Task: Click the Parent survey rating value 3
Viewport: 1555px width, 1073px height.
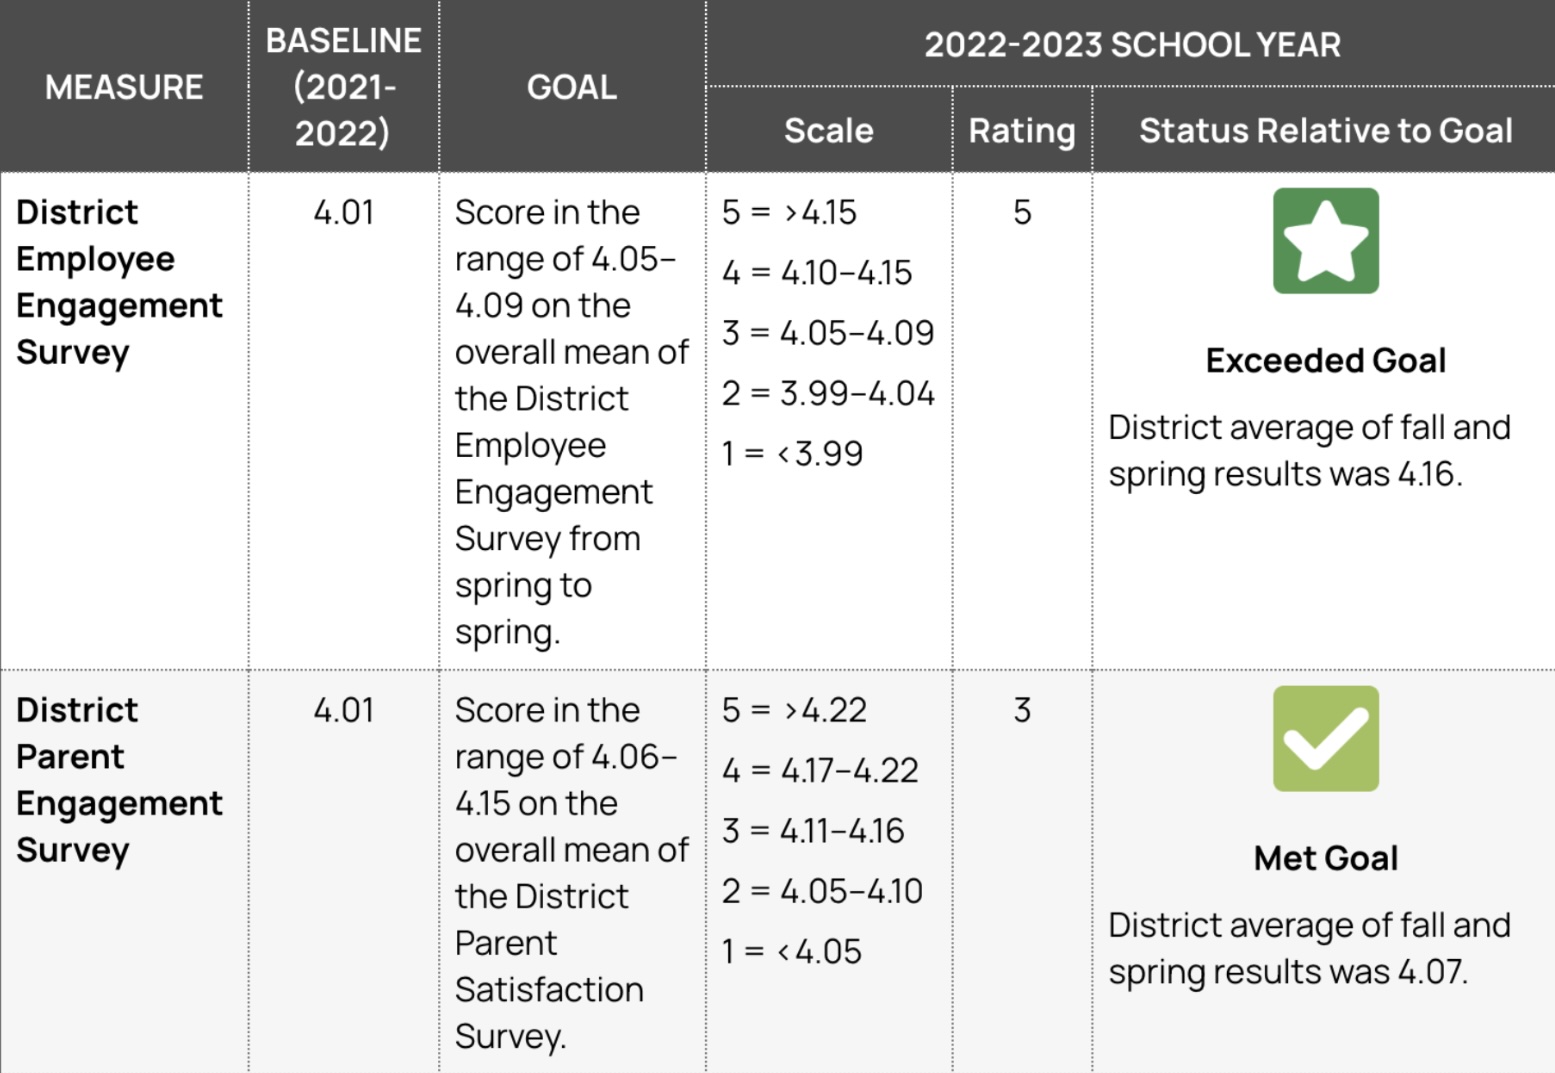Action: [1021, 710]
